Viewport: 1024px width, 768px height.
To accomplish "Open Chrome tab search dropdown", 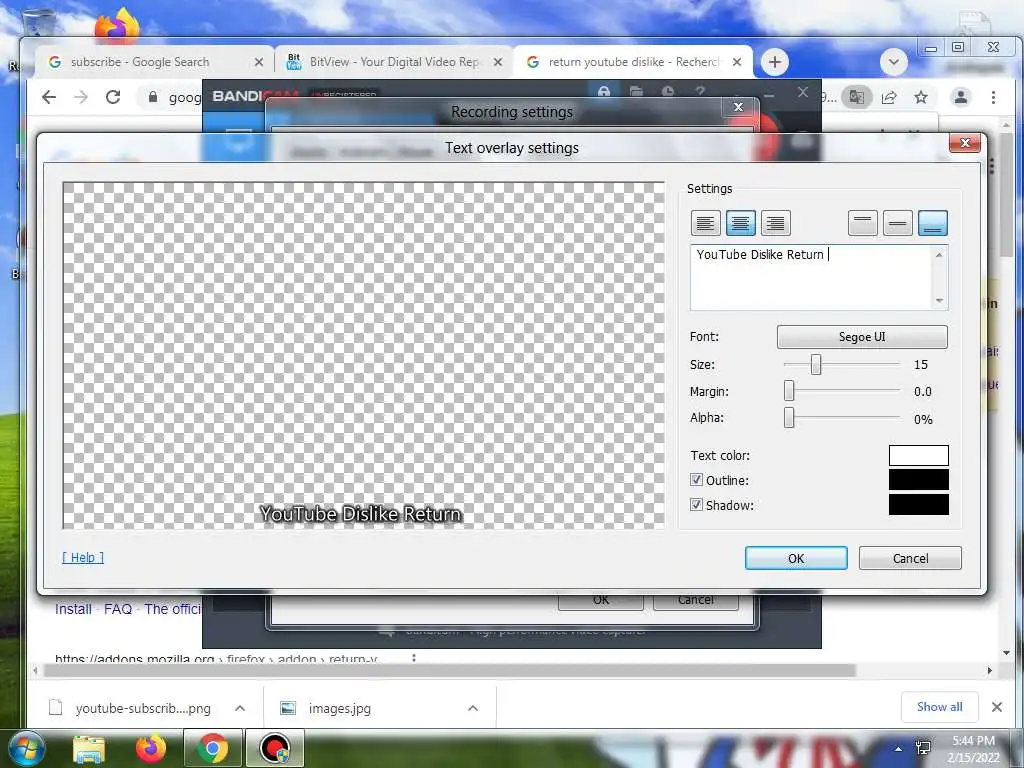I will [x=893, y=63].
